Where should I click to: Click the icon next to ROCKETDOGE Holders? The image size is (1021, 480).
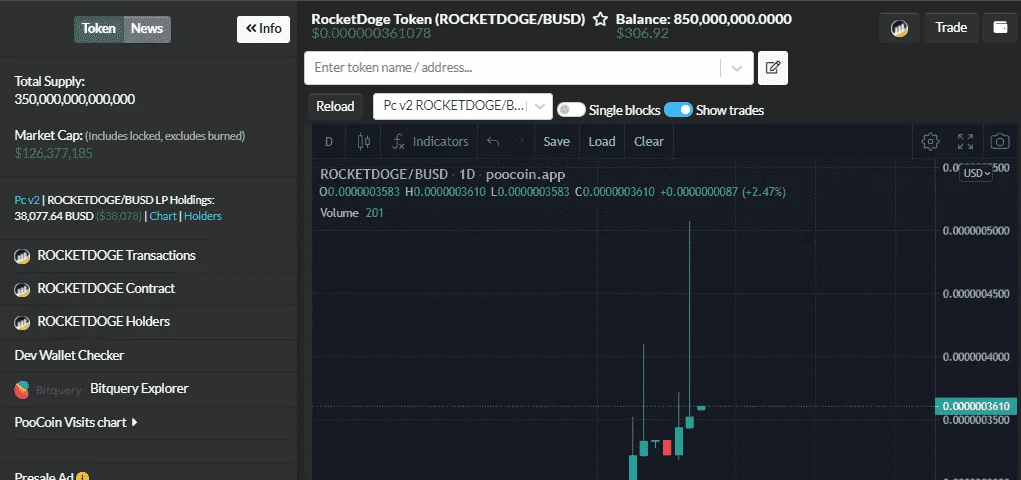click(23, 322)
